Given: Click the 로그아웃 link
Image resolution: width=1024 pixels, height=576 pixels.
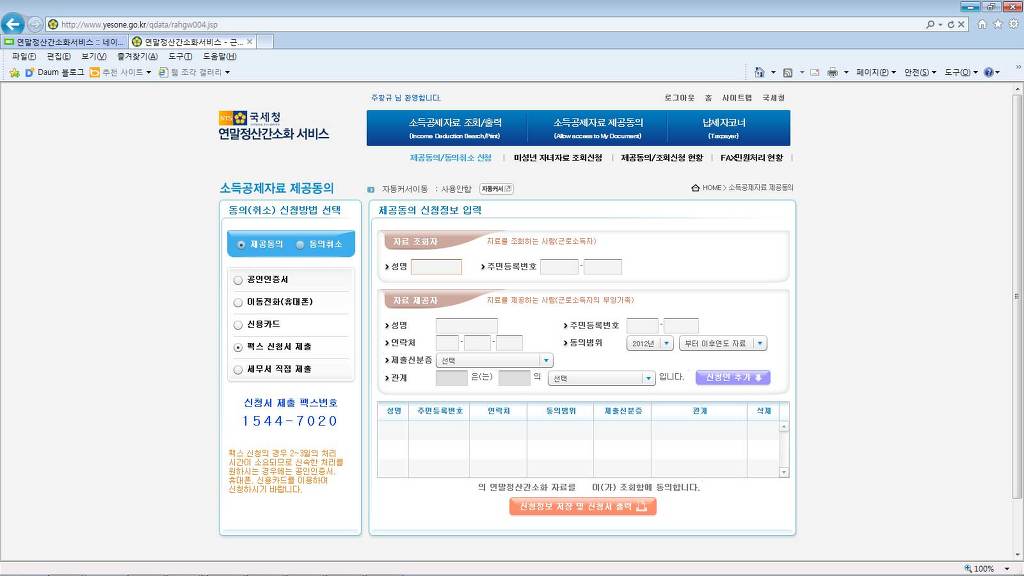Looking at the screenshot, I should tap(679, 98).
